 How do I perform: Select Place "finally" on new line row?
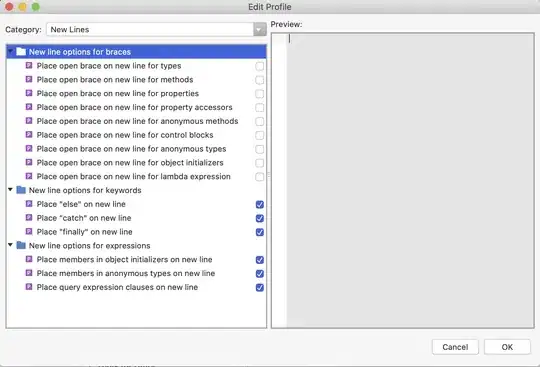(136, 232)
